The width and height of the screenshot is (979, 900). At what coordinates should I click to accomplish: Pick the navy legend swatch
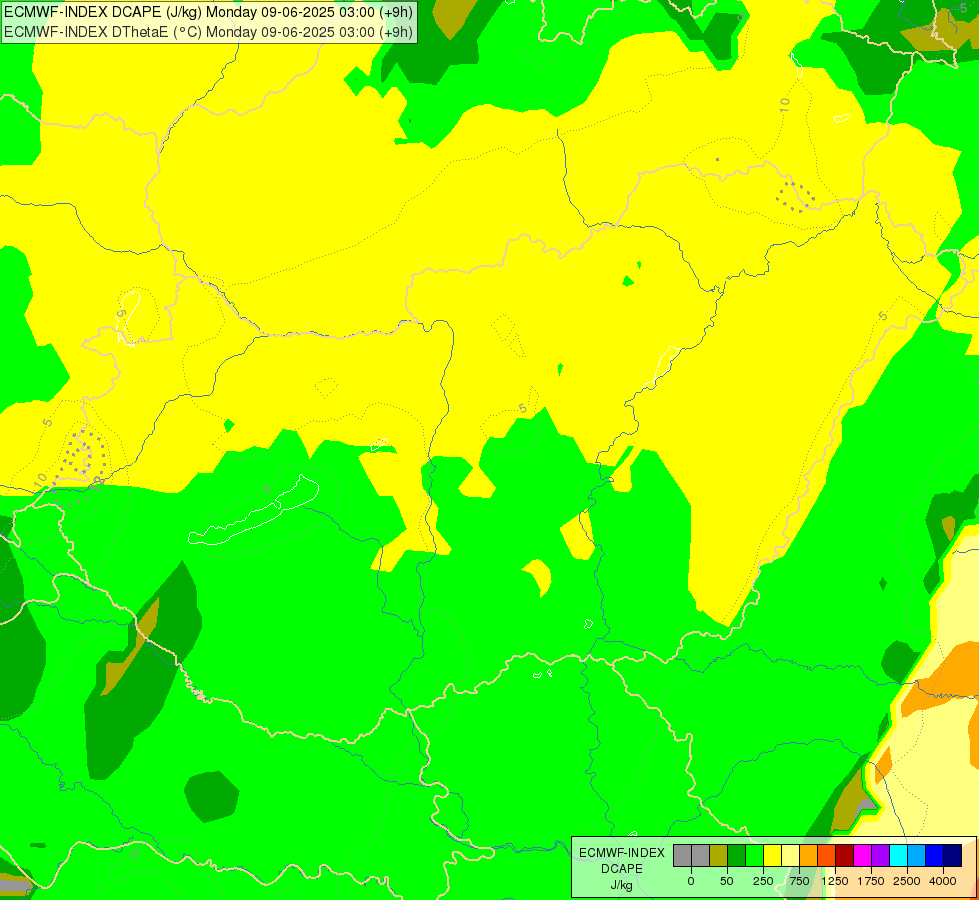[953, 856]
